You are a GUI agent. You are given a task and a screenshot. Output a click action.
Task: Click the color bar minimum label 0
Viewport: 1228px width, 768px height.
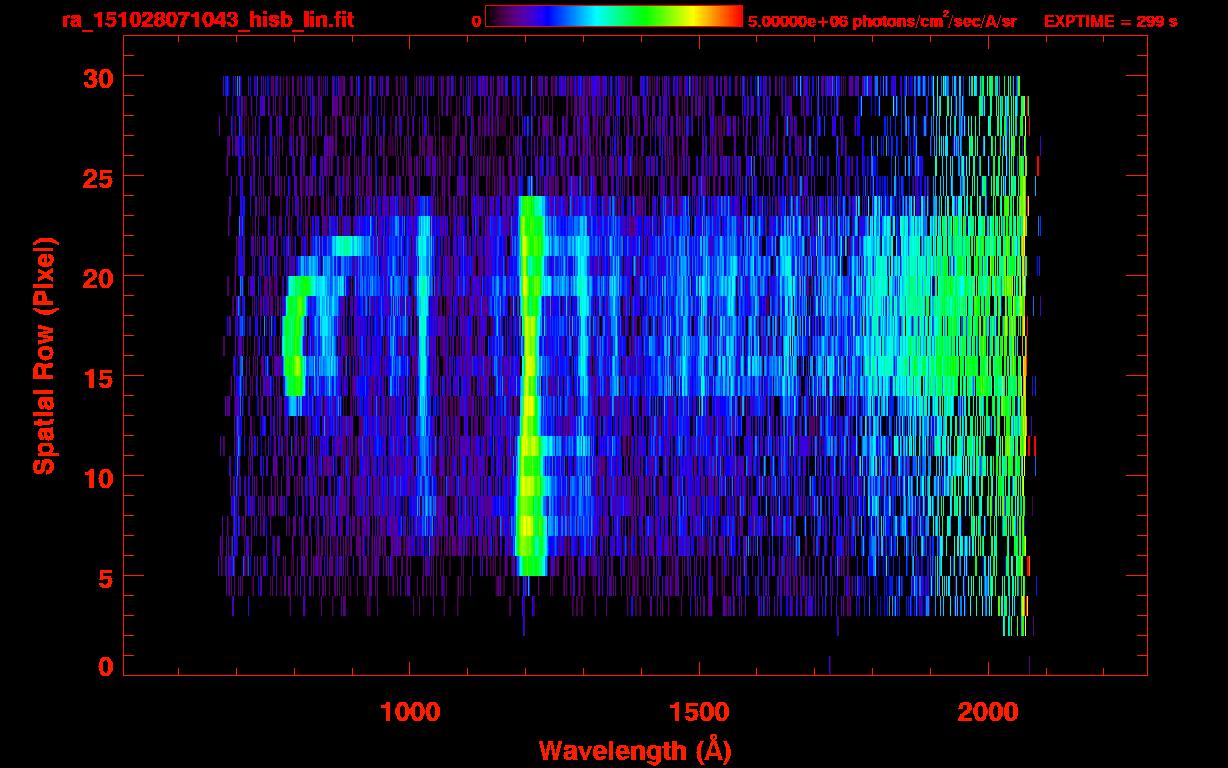[476, 21]
